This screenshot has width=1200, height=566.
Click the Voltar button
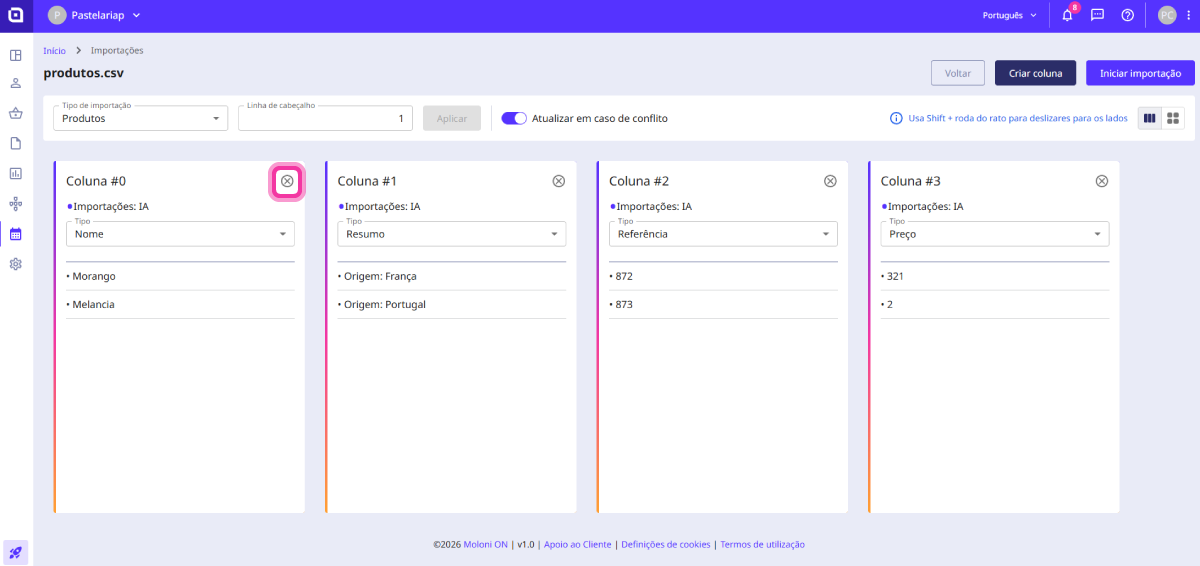[958, 73]
